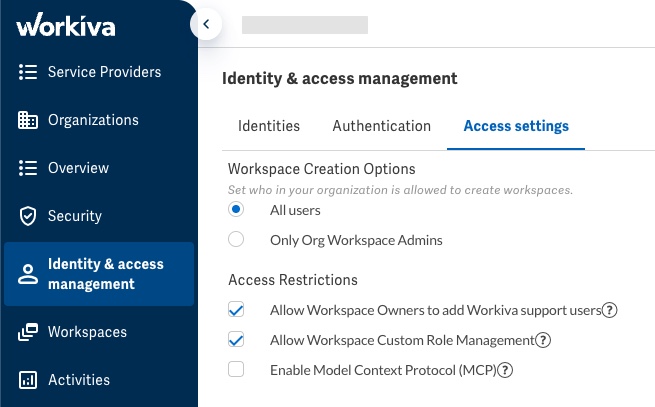Click the 'Workspace Creation Options' heading
This screenshot has height=407, width=655.
click(x=322, y=169)
